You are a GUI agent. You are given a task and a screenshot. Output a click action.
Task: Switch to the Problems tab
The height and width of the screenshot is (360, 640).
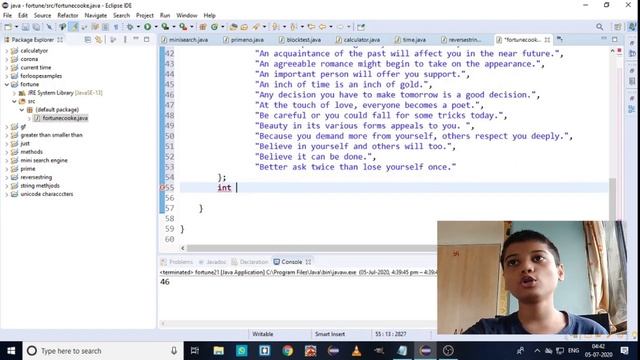coord(177,262)
